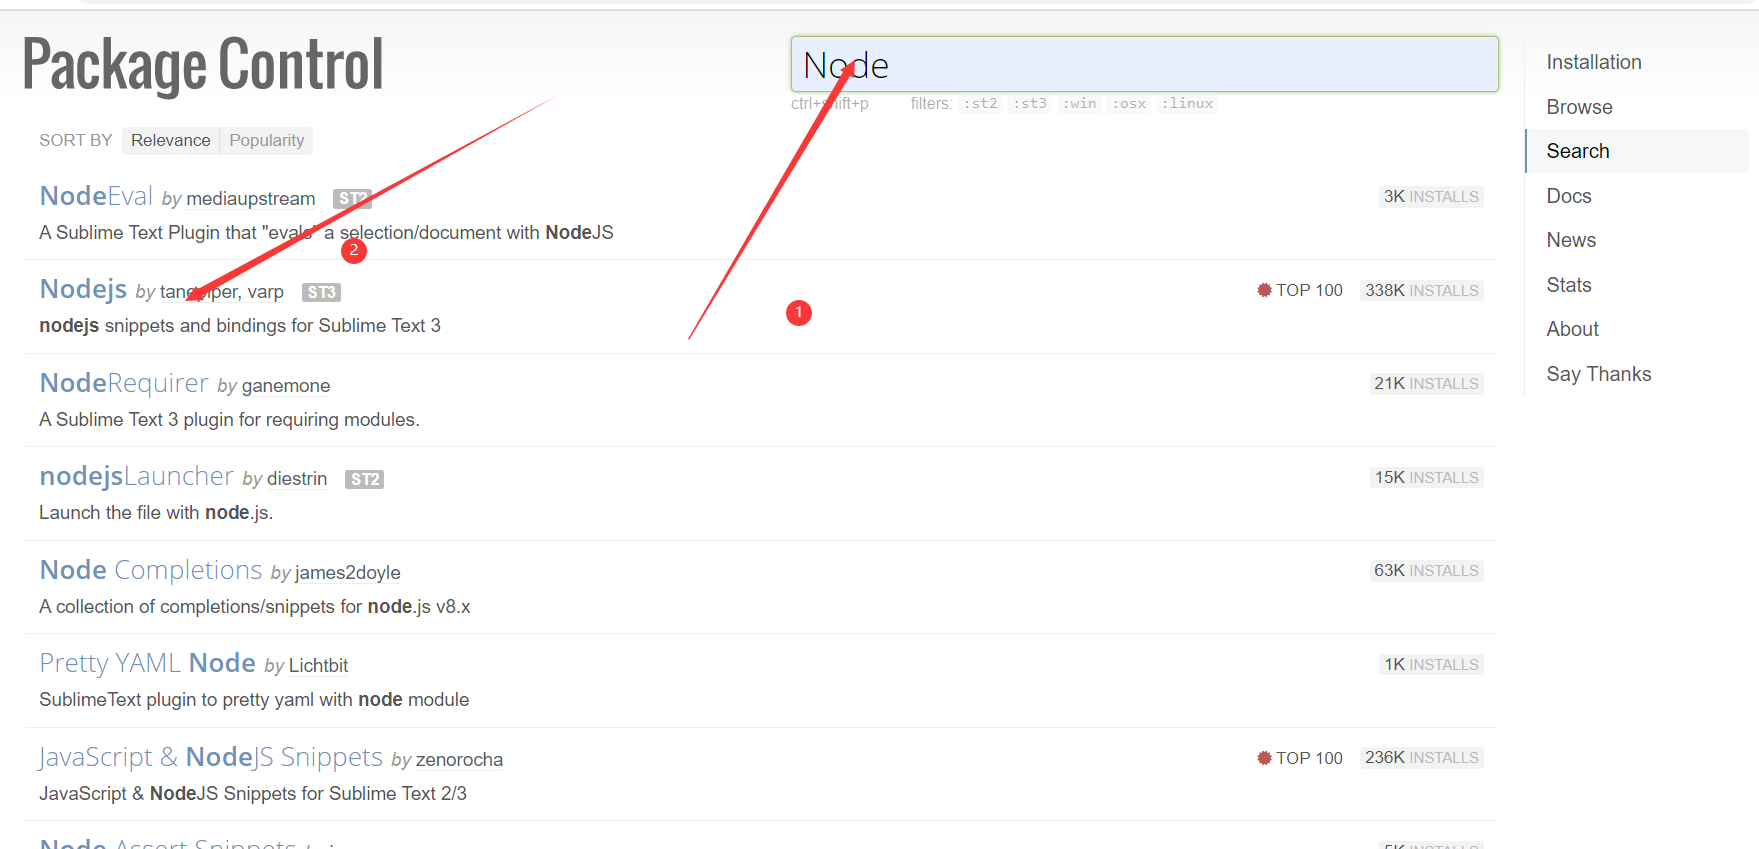The image size is (1759, 849).
Task: Go to the Browse page
Action: click(1579, 107)
